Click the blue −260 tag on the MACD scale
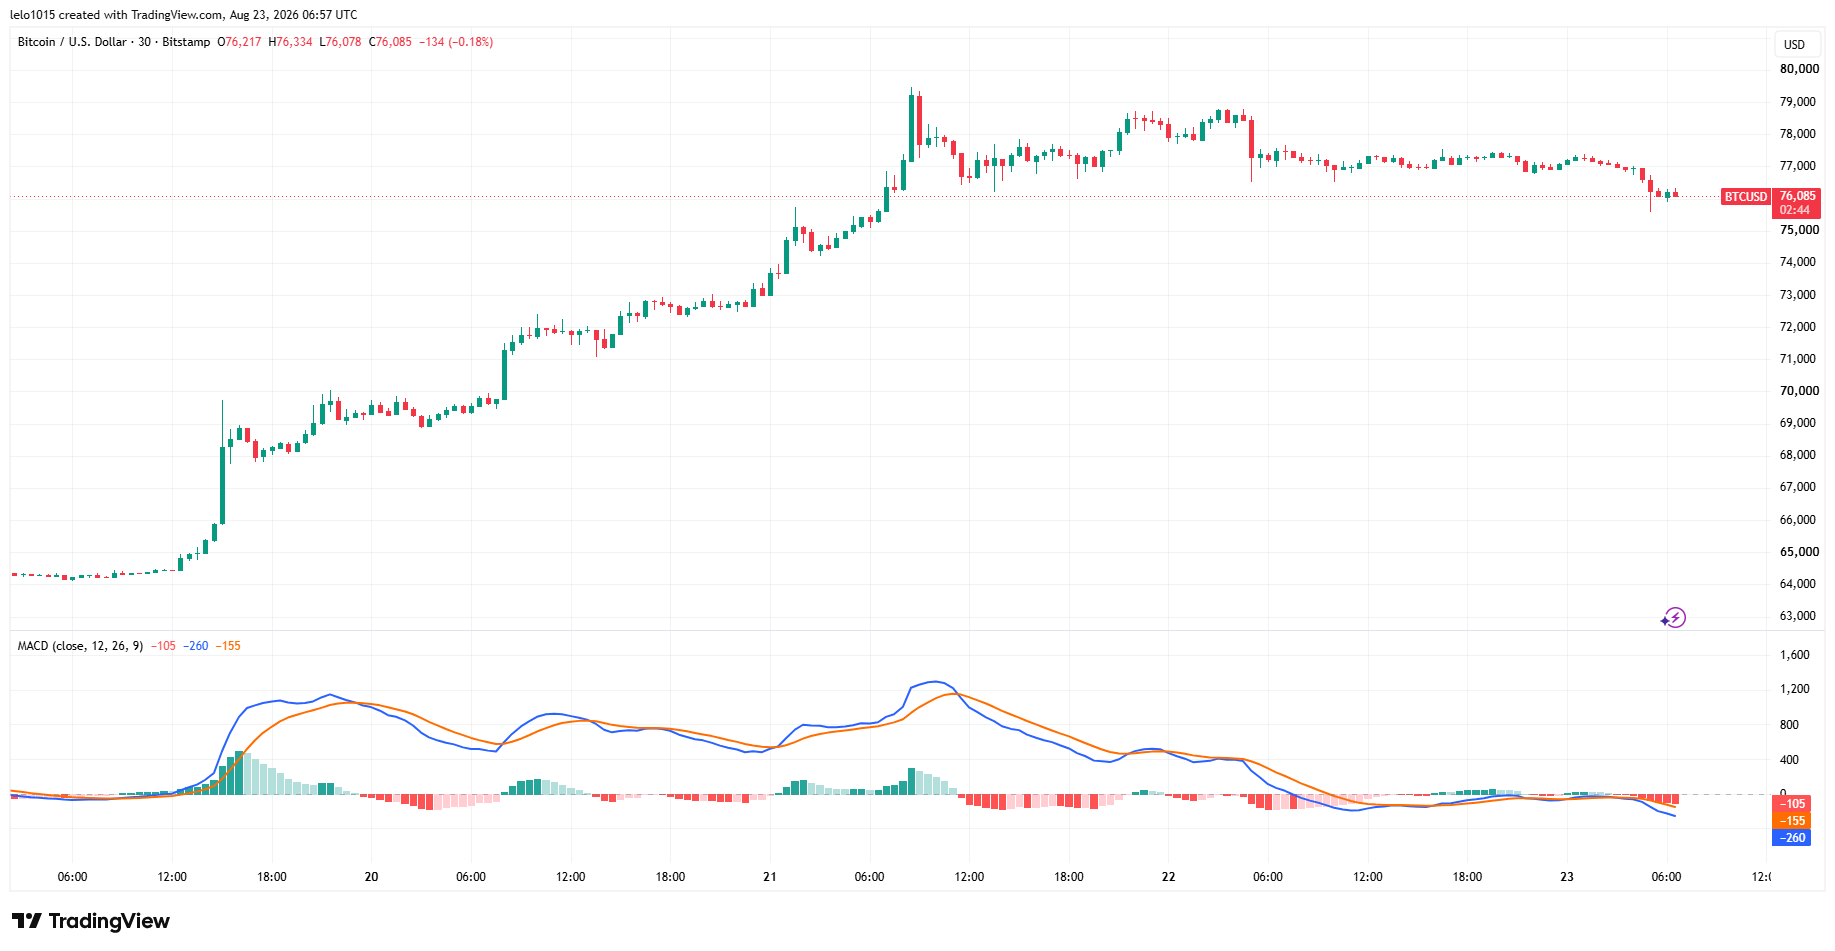This screenshot has height=951, width=1835. click(x=1791, y=838)
